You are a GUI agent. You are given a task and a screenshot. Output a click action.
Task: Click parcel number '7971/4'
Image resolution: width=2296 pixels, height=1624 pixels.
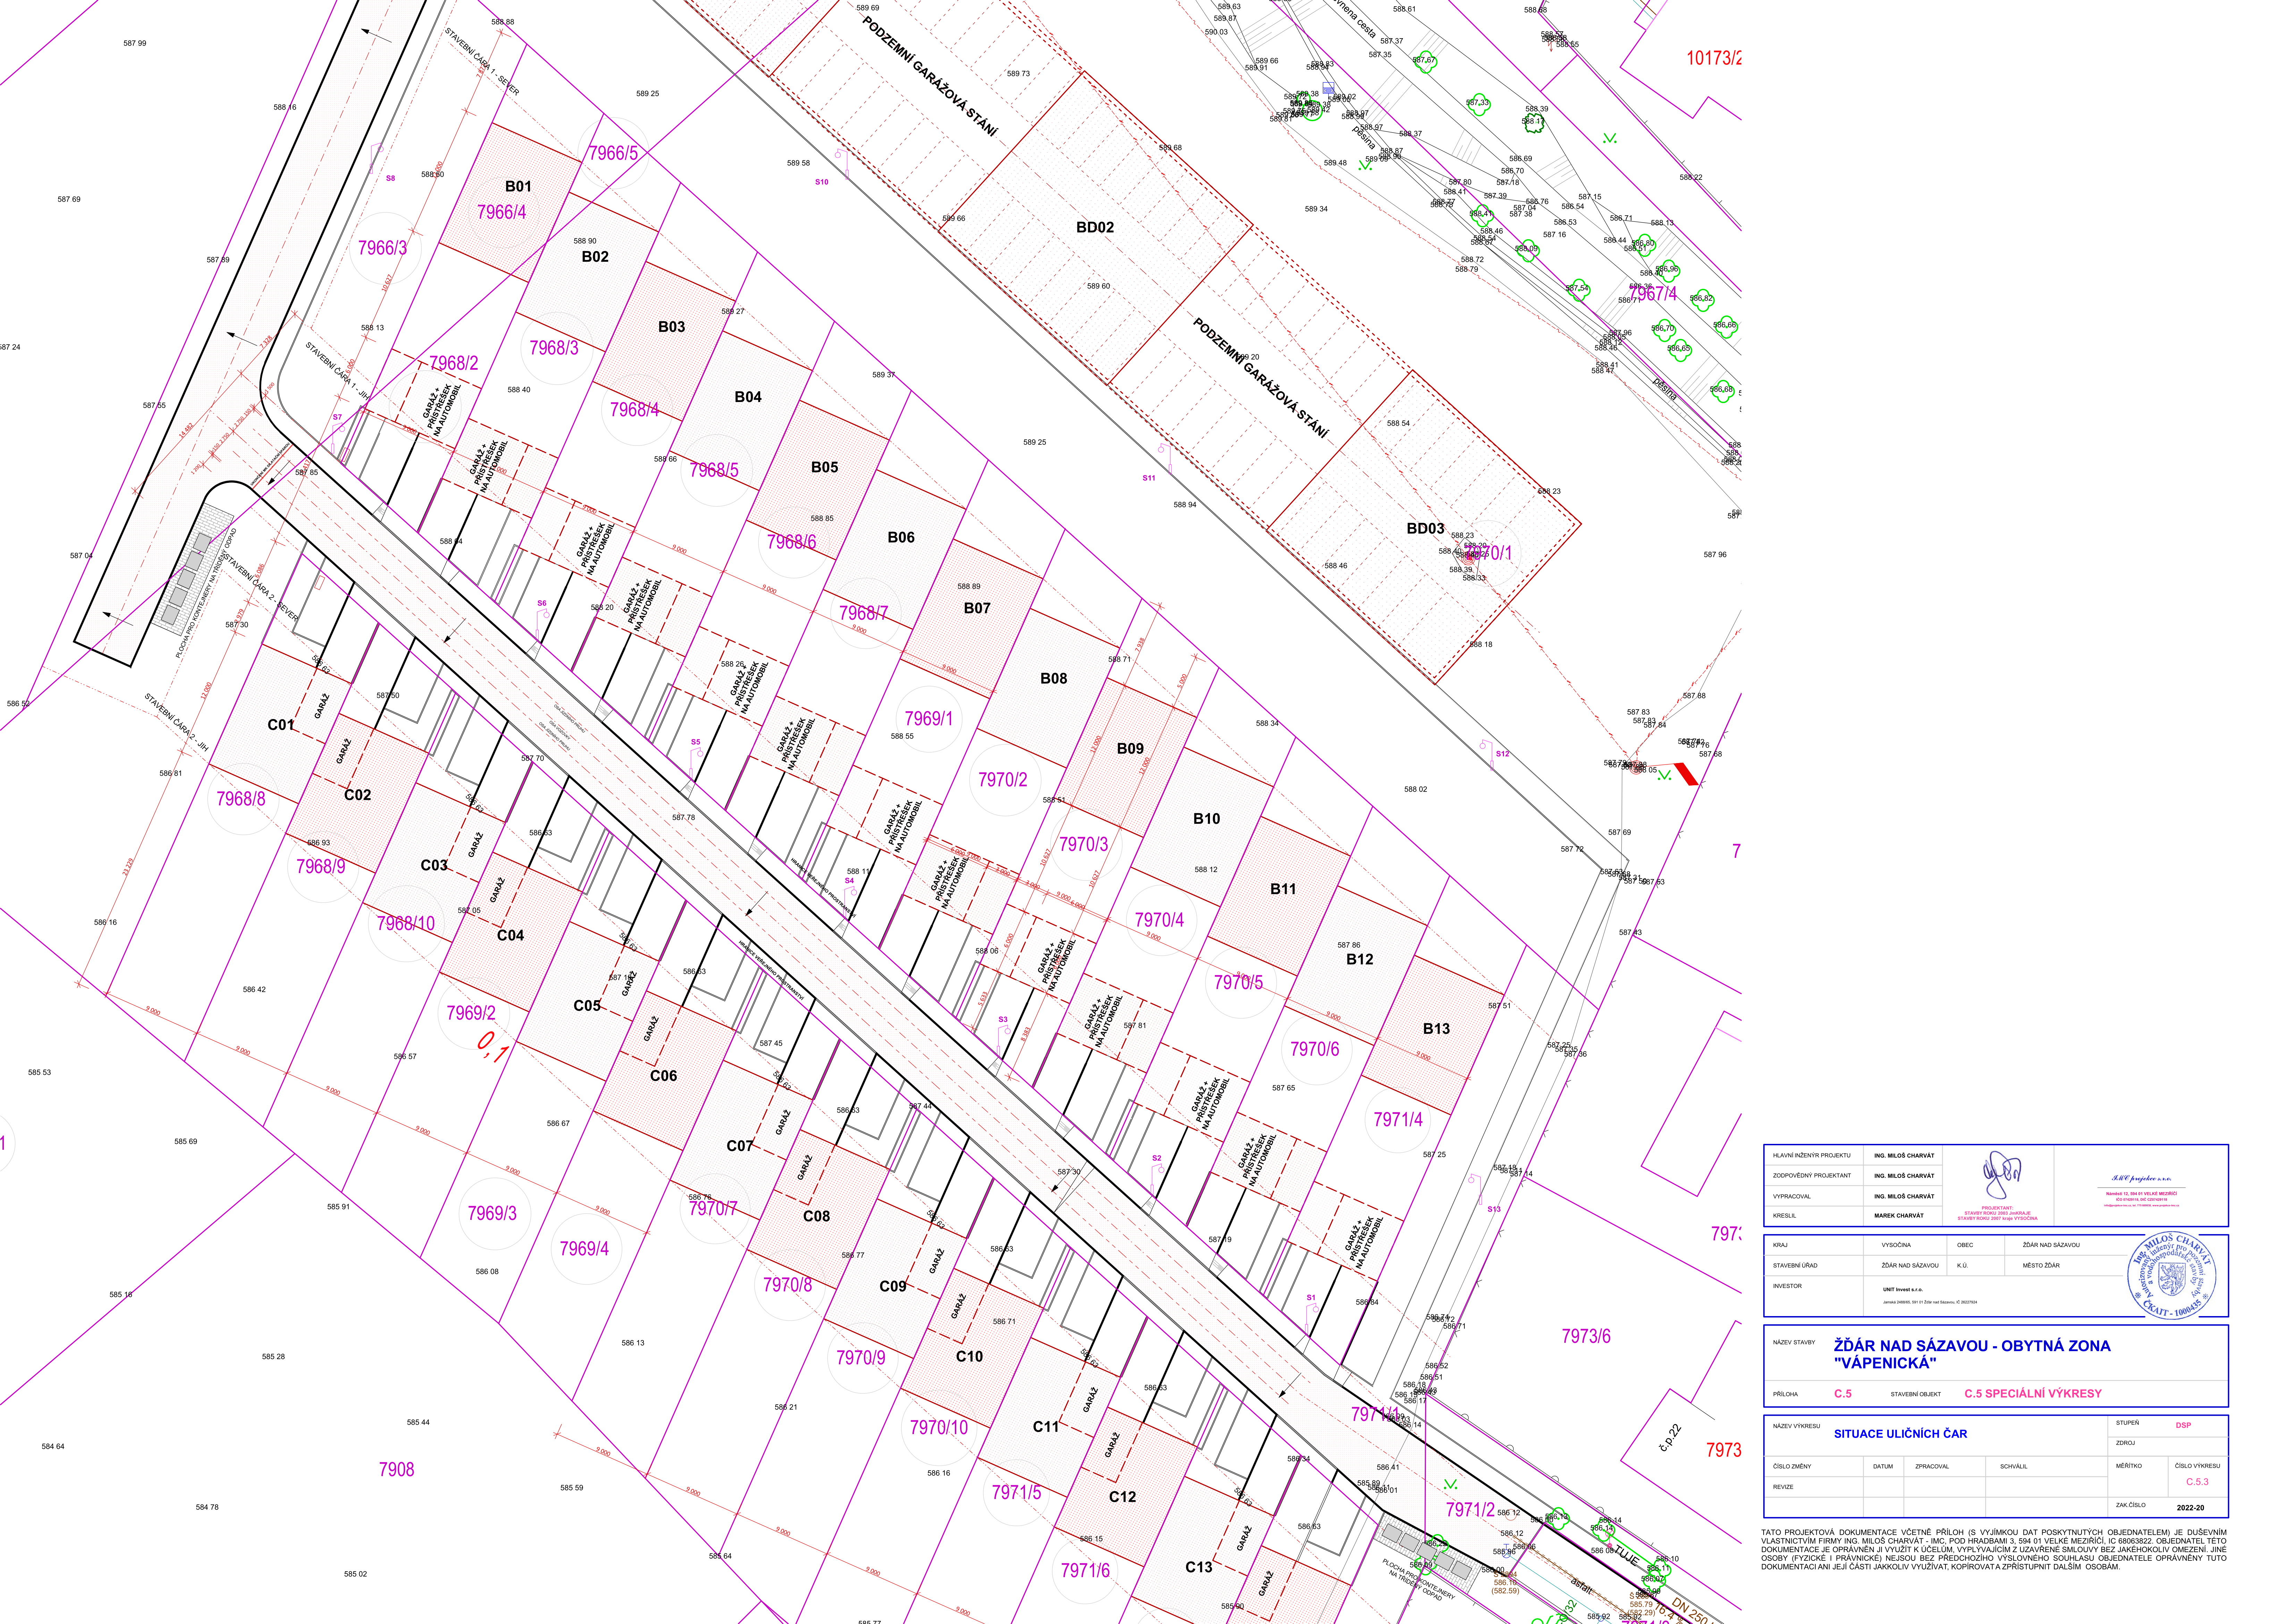(x=1398, y=1120)
